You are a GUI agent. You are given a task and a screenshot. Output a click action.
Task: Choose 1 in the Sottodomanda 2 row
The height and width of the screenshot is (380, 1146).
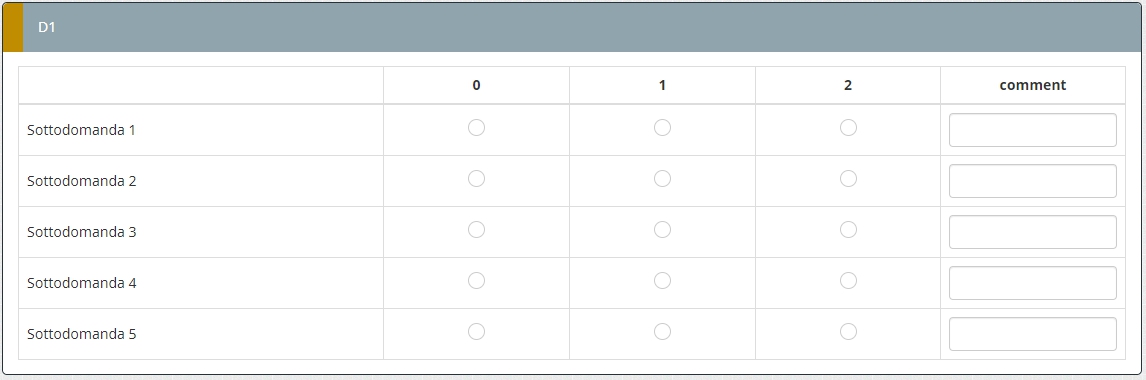(662, 179)
